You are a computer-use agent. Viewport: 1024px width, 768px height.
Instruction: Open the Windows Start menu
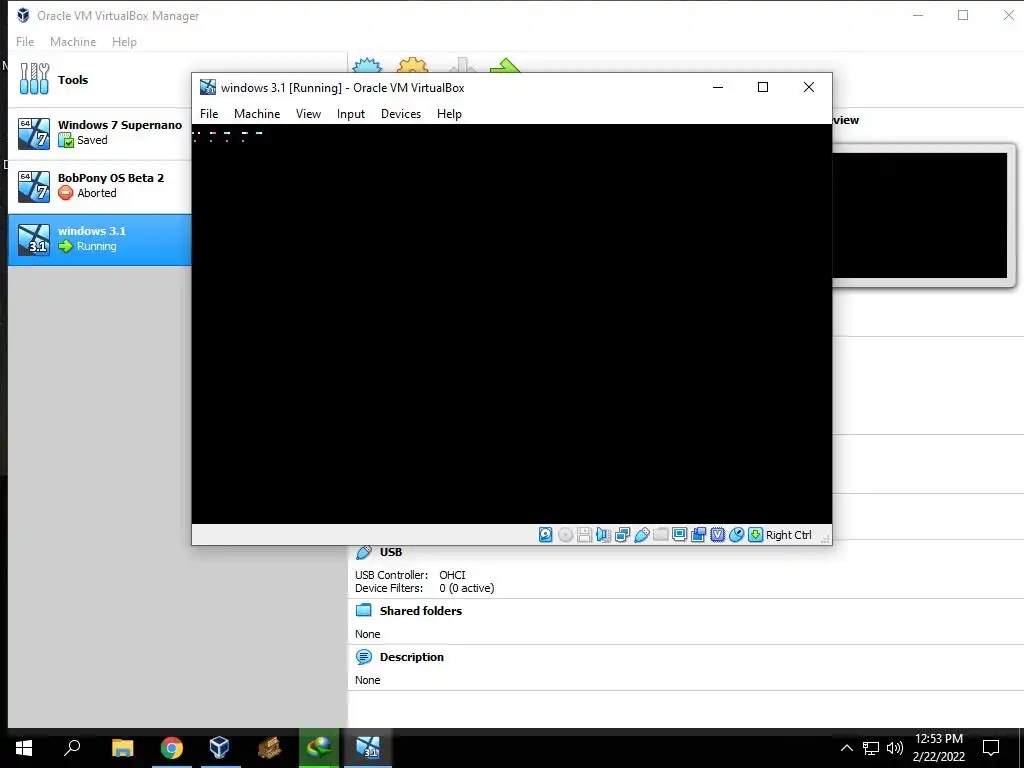coord(24,748)
